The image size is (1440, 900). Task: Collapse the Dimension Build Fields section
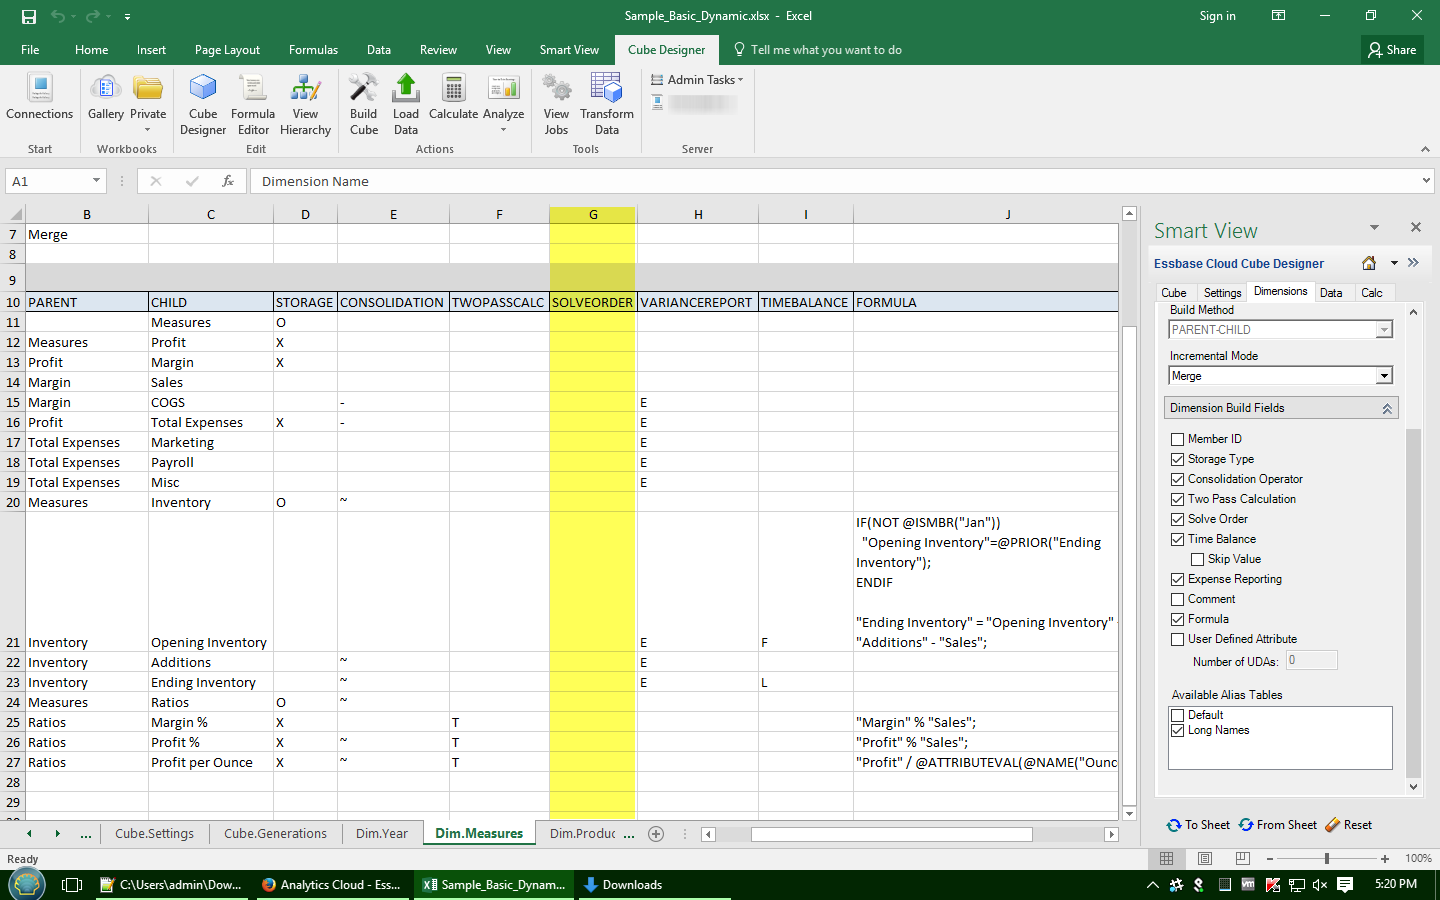(1387, 408)
